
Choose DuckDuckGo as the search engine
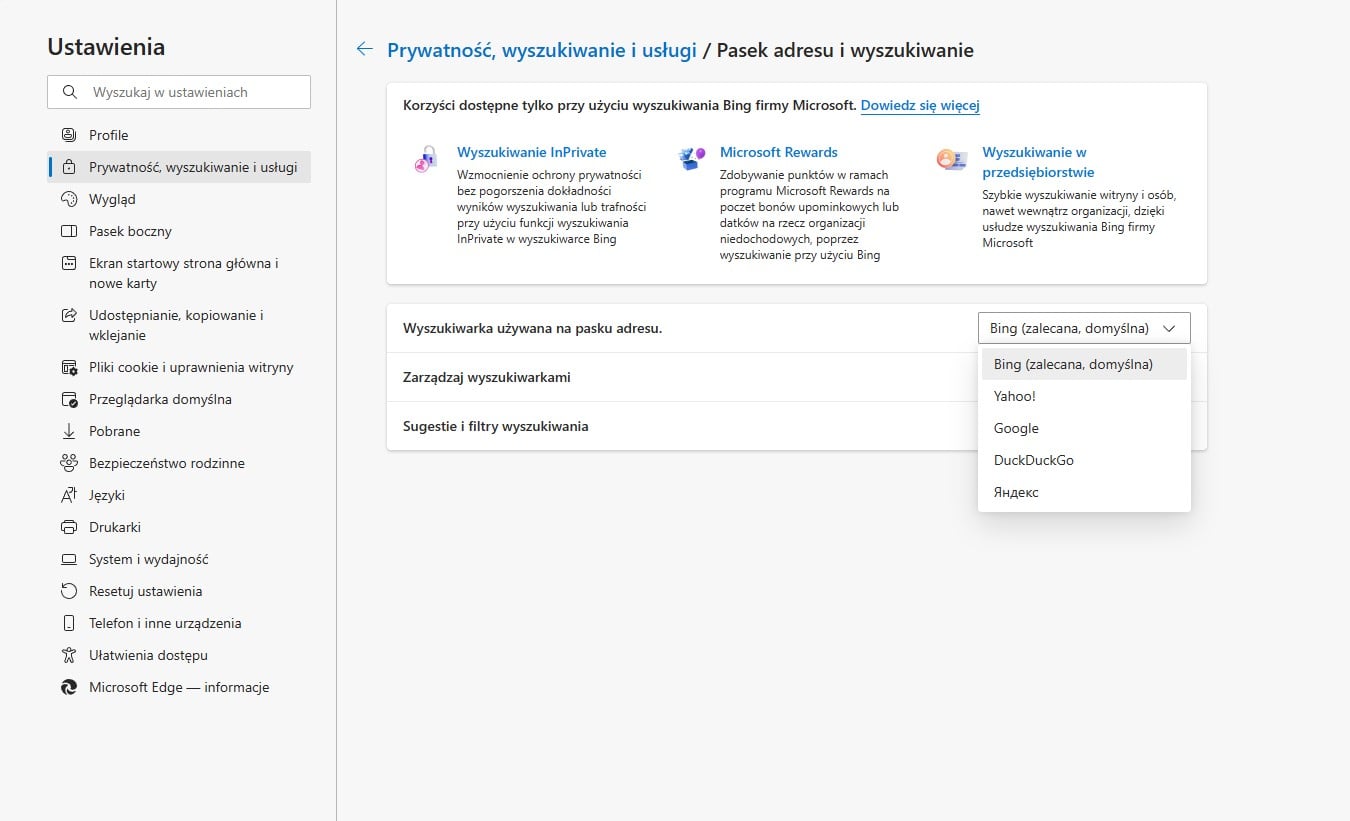tap(1033, 460)
